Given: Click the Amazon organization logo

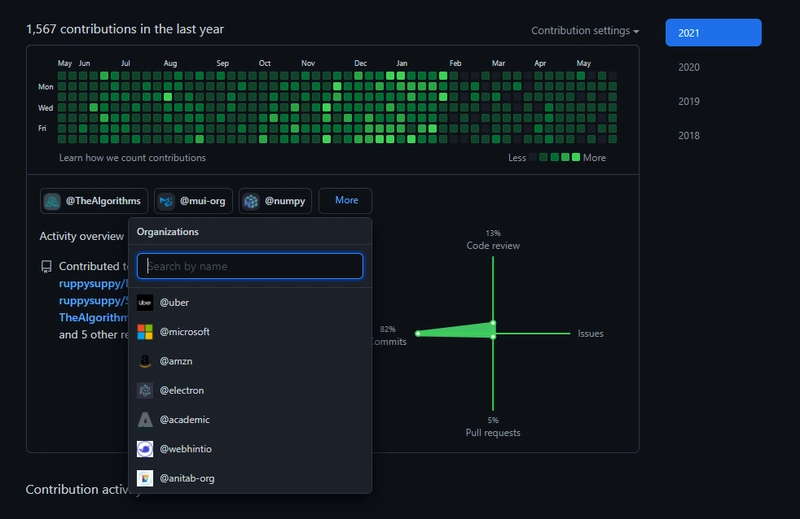Looking at the screenshot, I should [x=145, y=361].
